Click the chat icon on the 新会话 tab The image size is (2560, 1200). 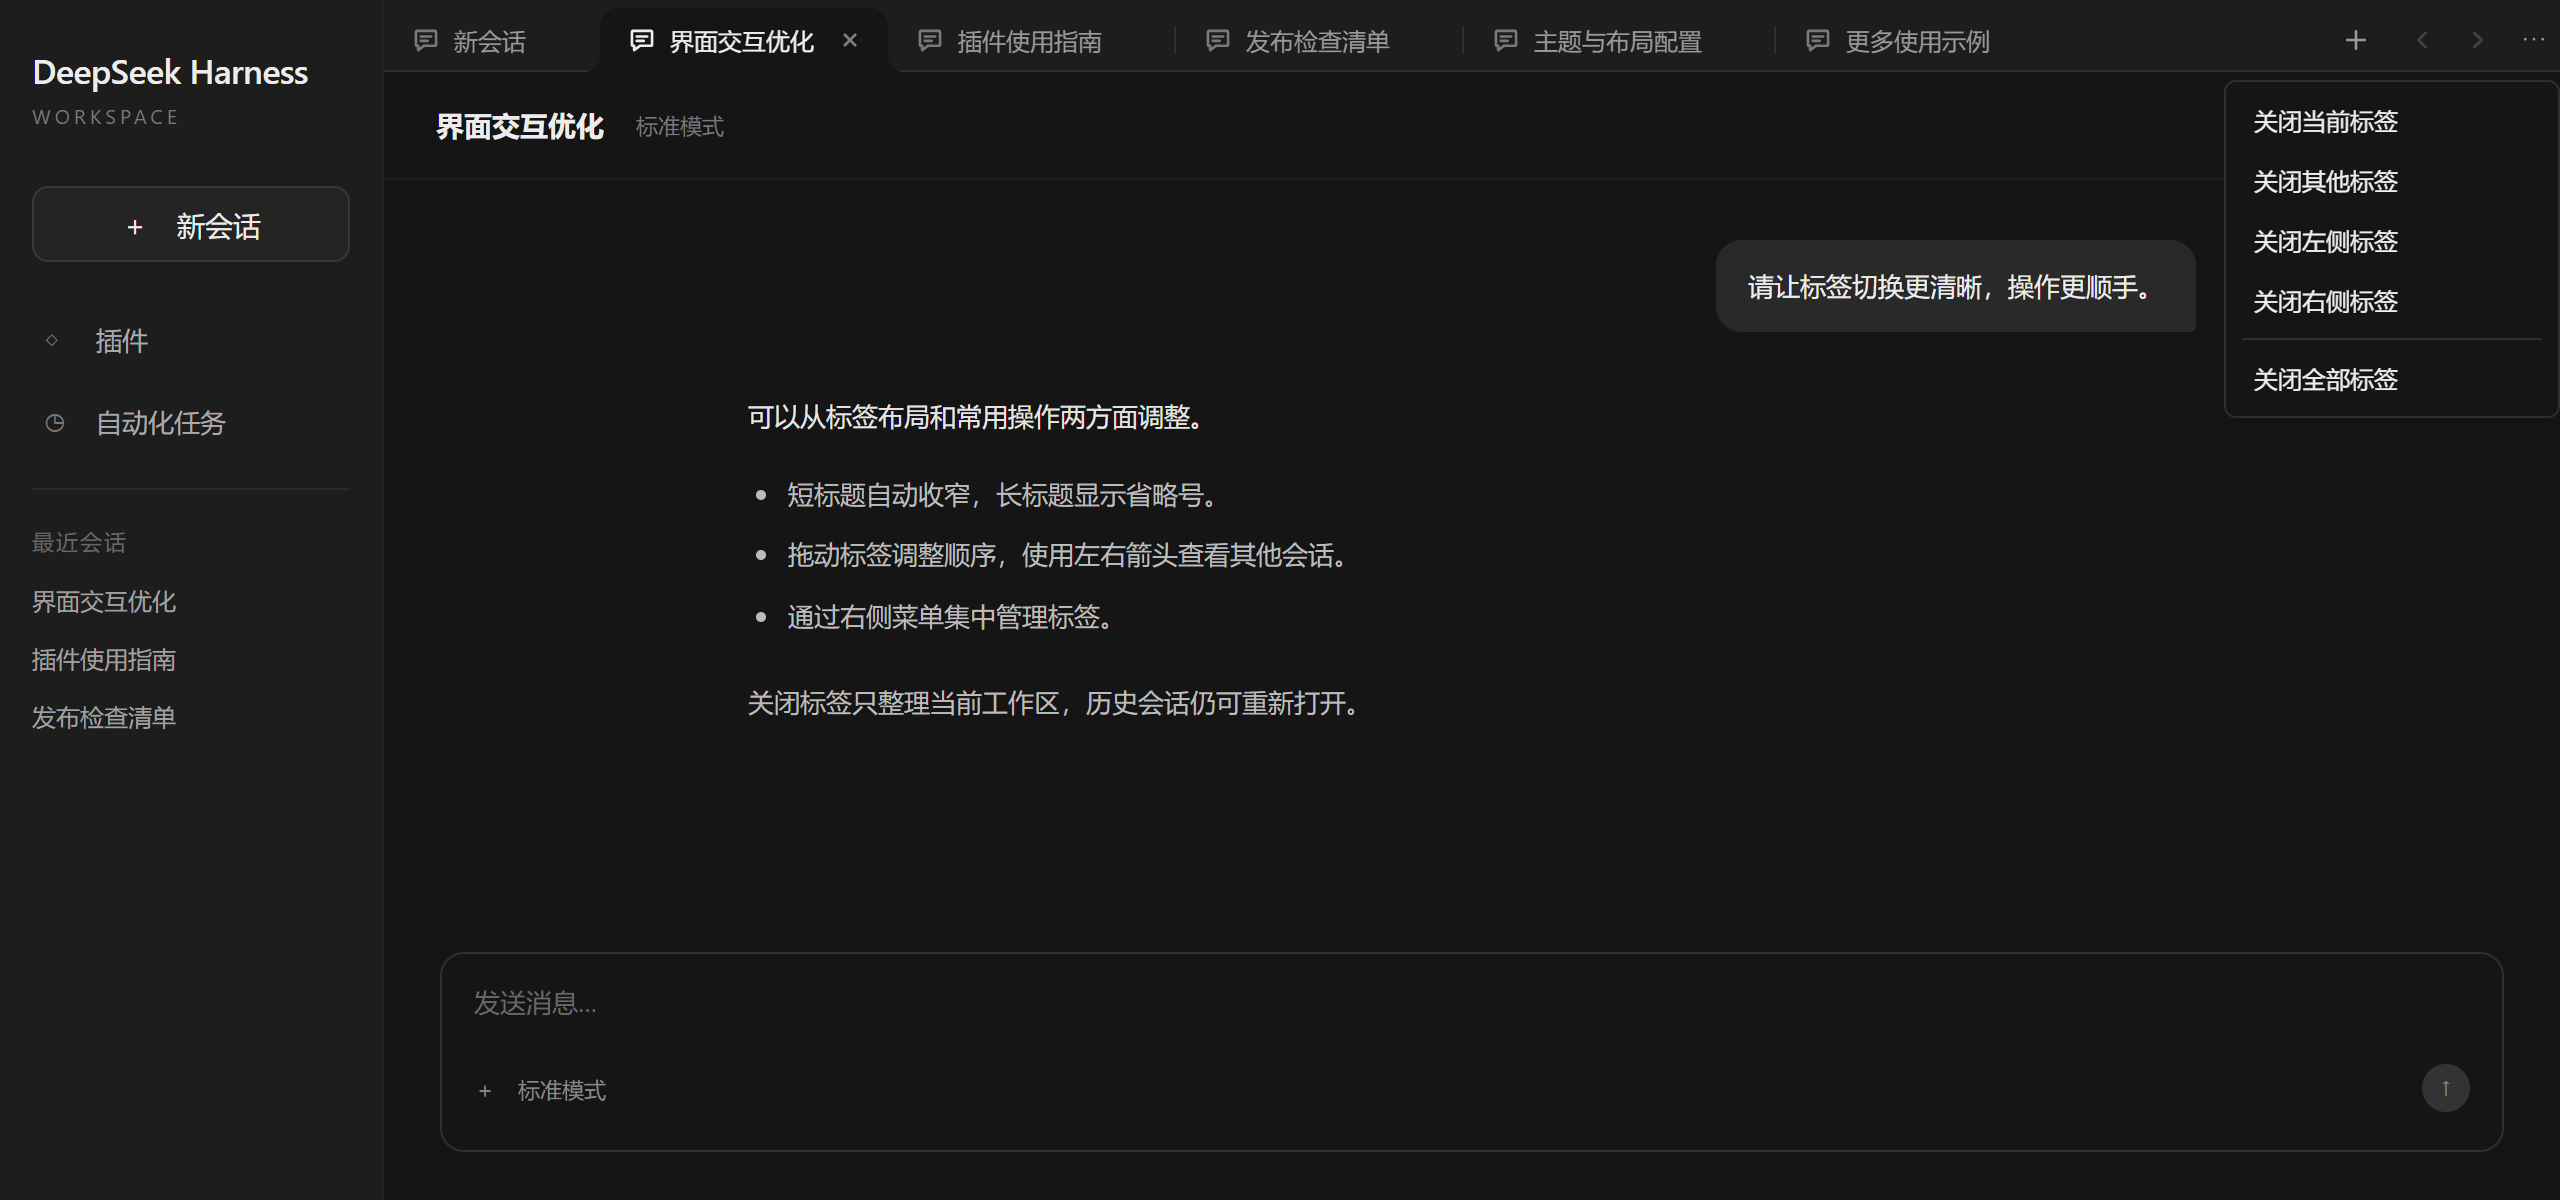(x=426, y=41)
